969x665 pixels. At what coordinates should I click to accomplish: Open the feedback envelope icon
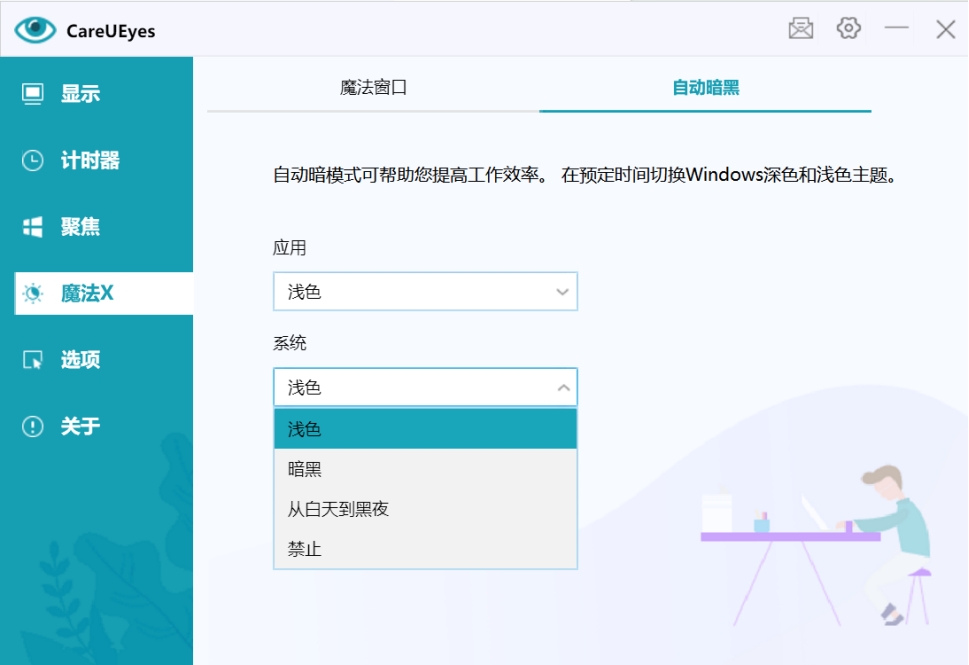800,28
